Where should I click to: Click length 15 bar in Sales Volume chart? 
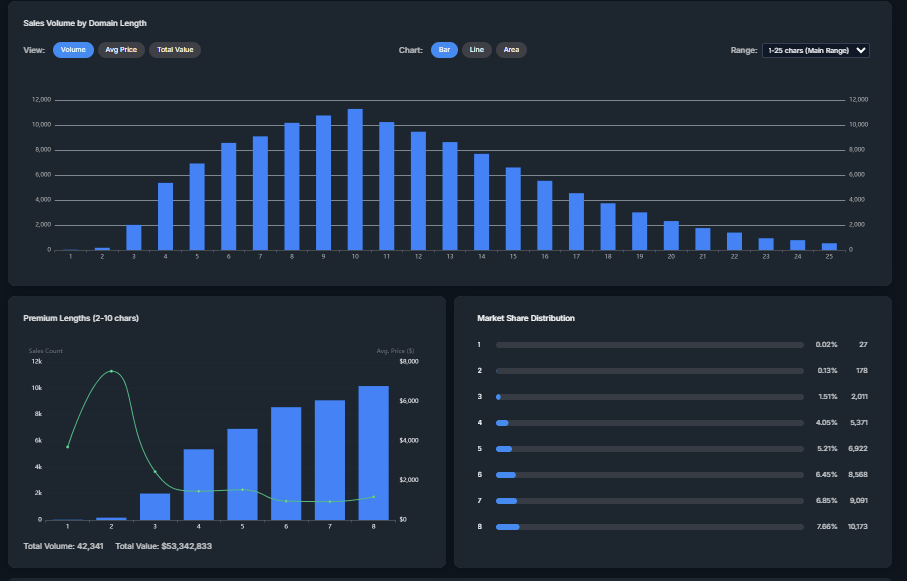tap(513, 208)
